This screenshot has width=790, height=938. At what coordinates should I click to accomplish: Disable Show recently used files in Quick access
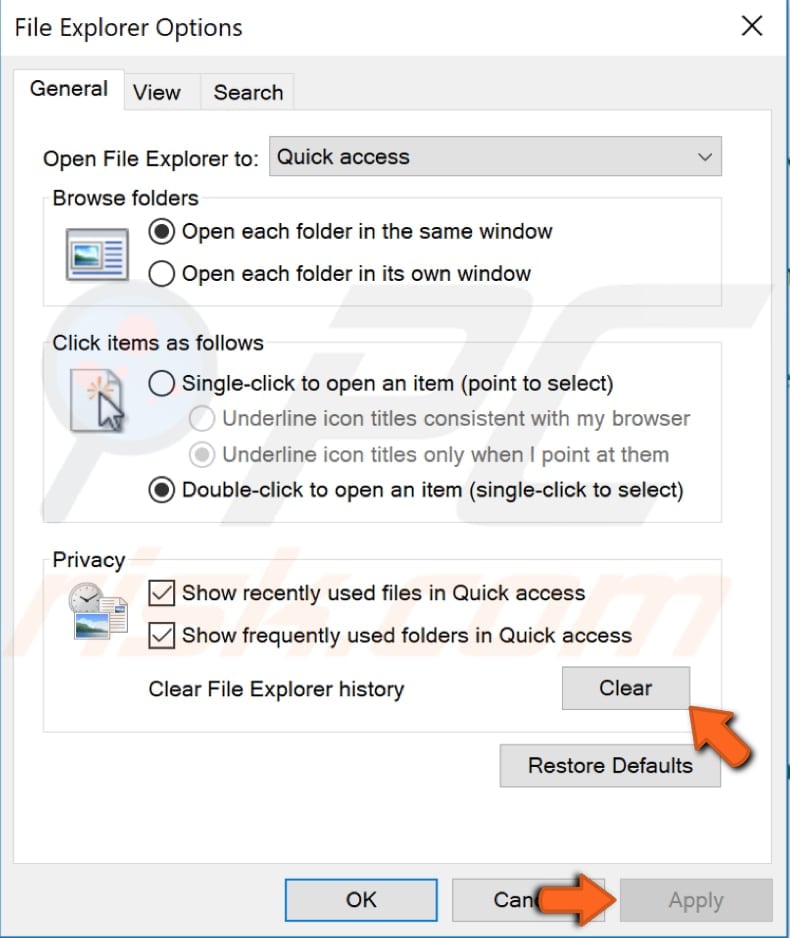[159, 593]
